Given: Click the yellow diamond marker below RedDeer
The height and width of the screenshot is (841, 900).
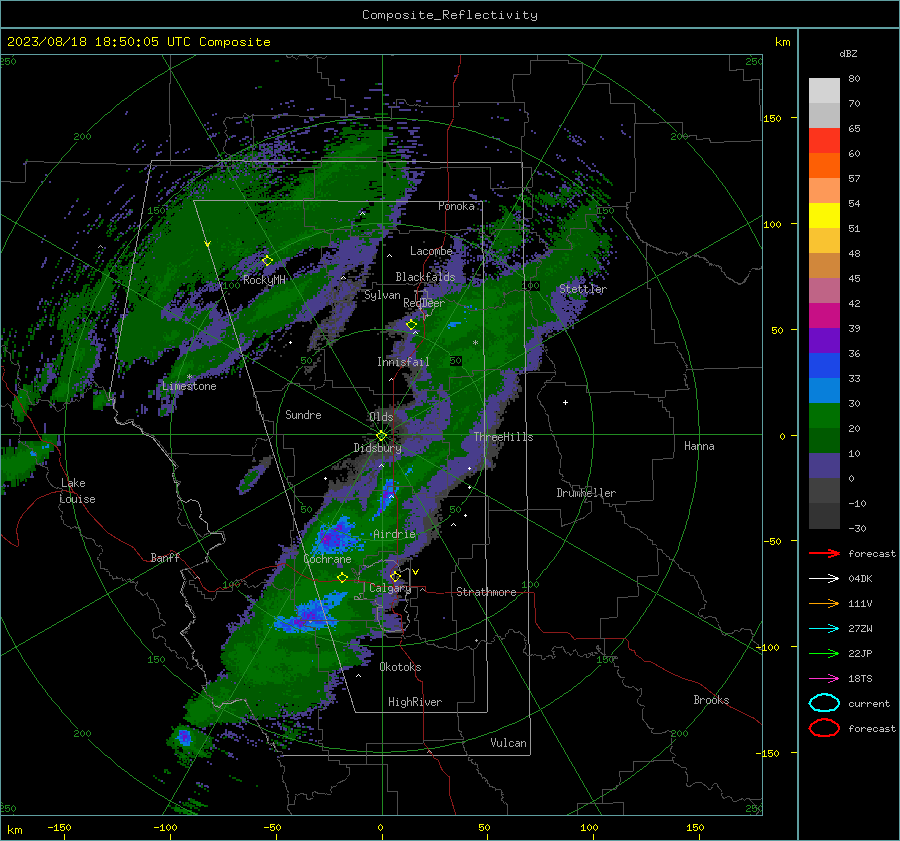Looking at the screenshot, I should [411, 325].
